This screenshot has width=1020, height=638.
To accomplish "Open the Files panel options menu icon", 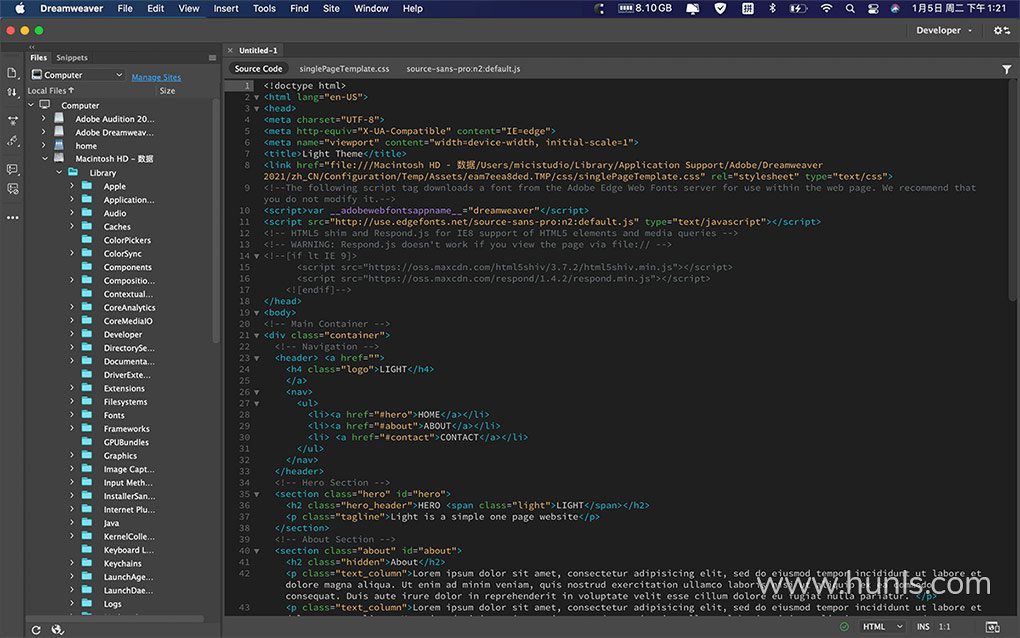I will click(212, 58).
